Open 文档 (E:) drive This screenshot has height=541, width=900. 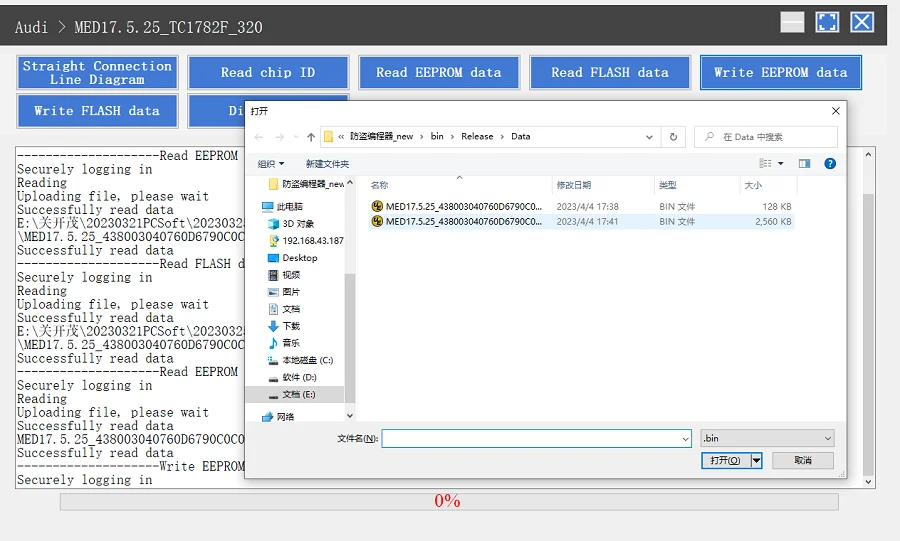pos(295,395)
